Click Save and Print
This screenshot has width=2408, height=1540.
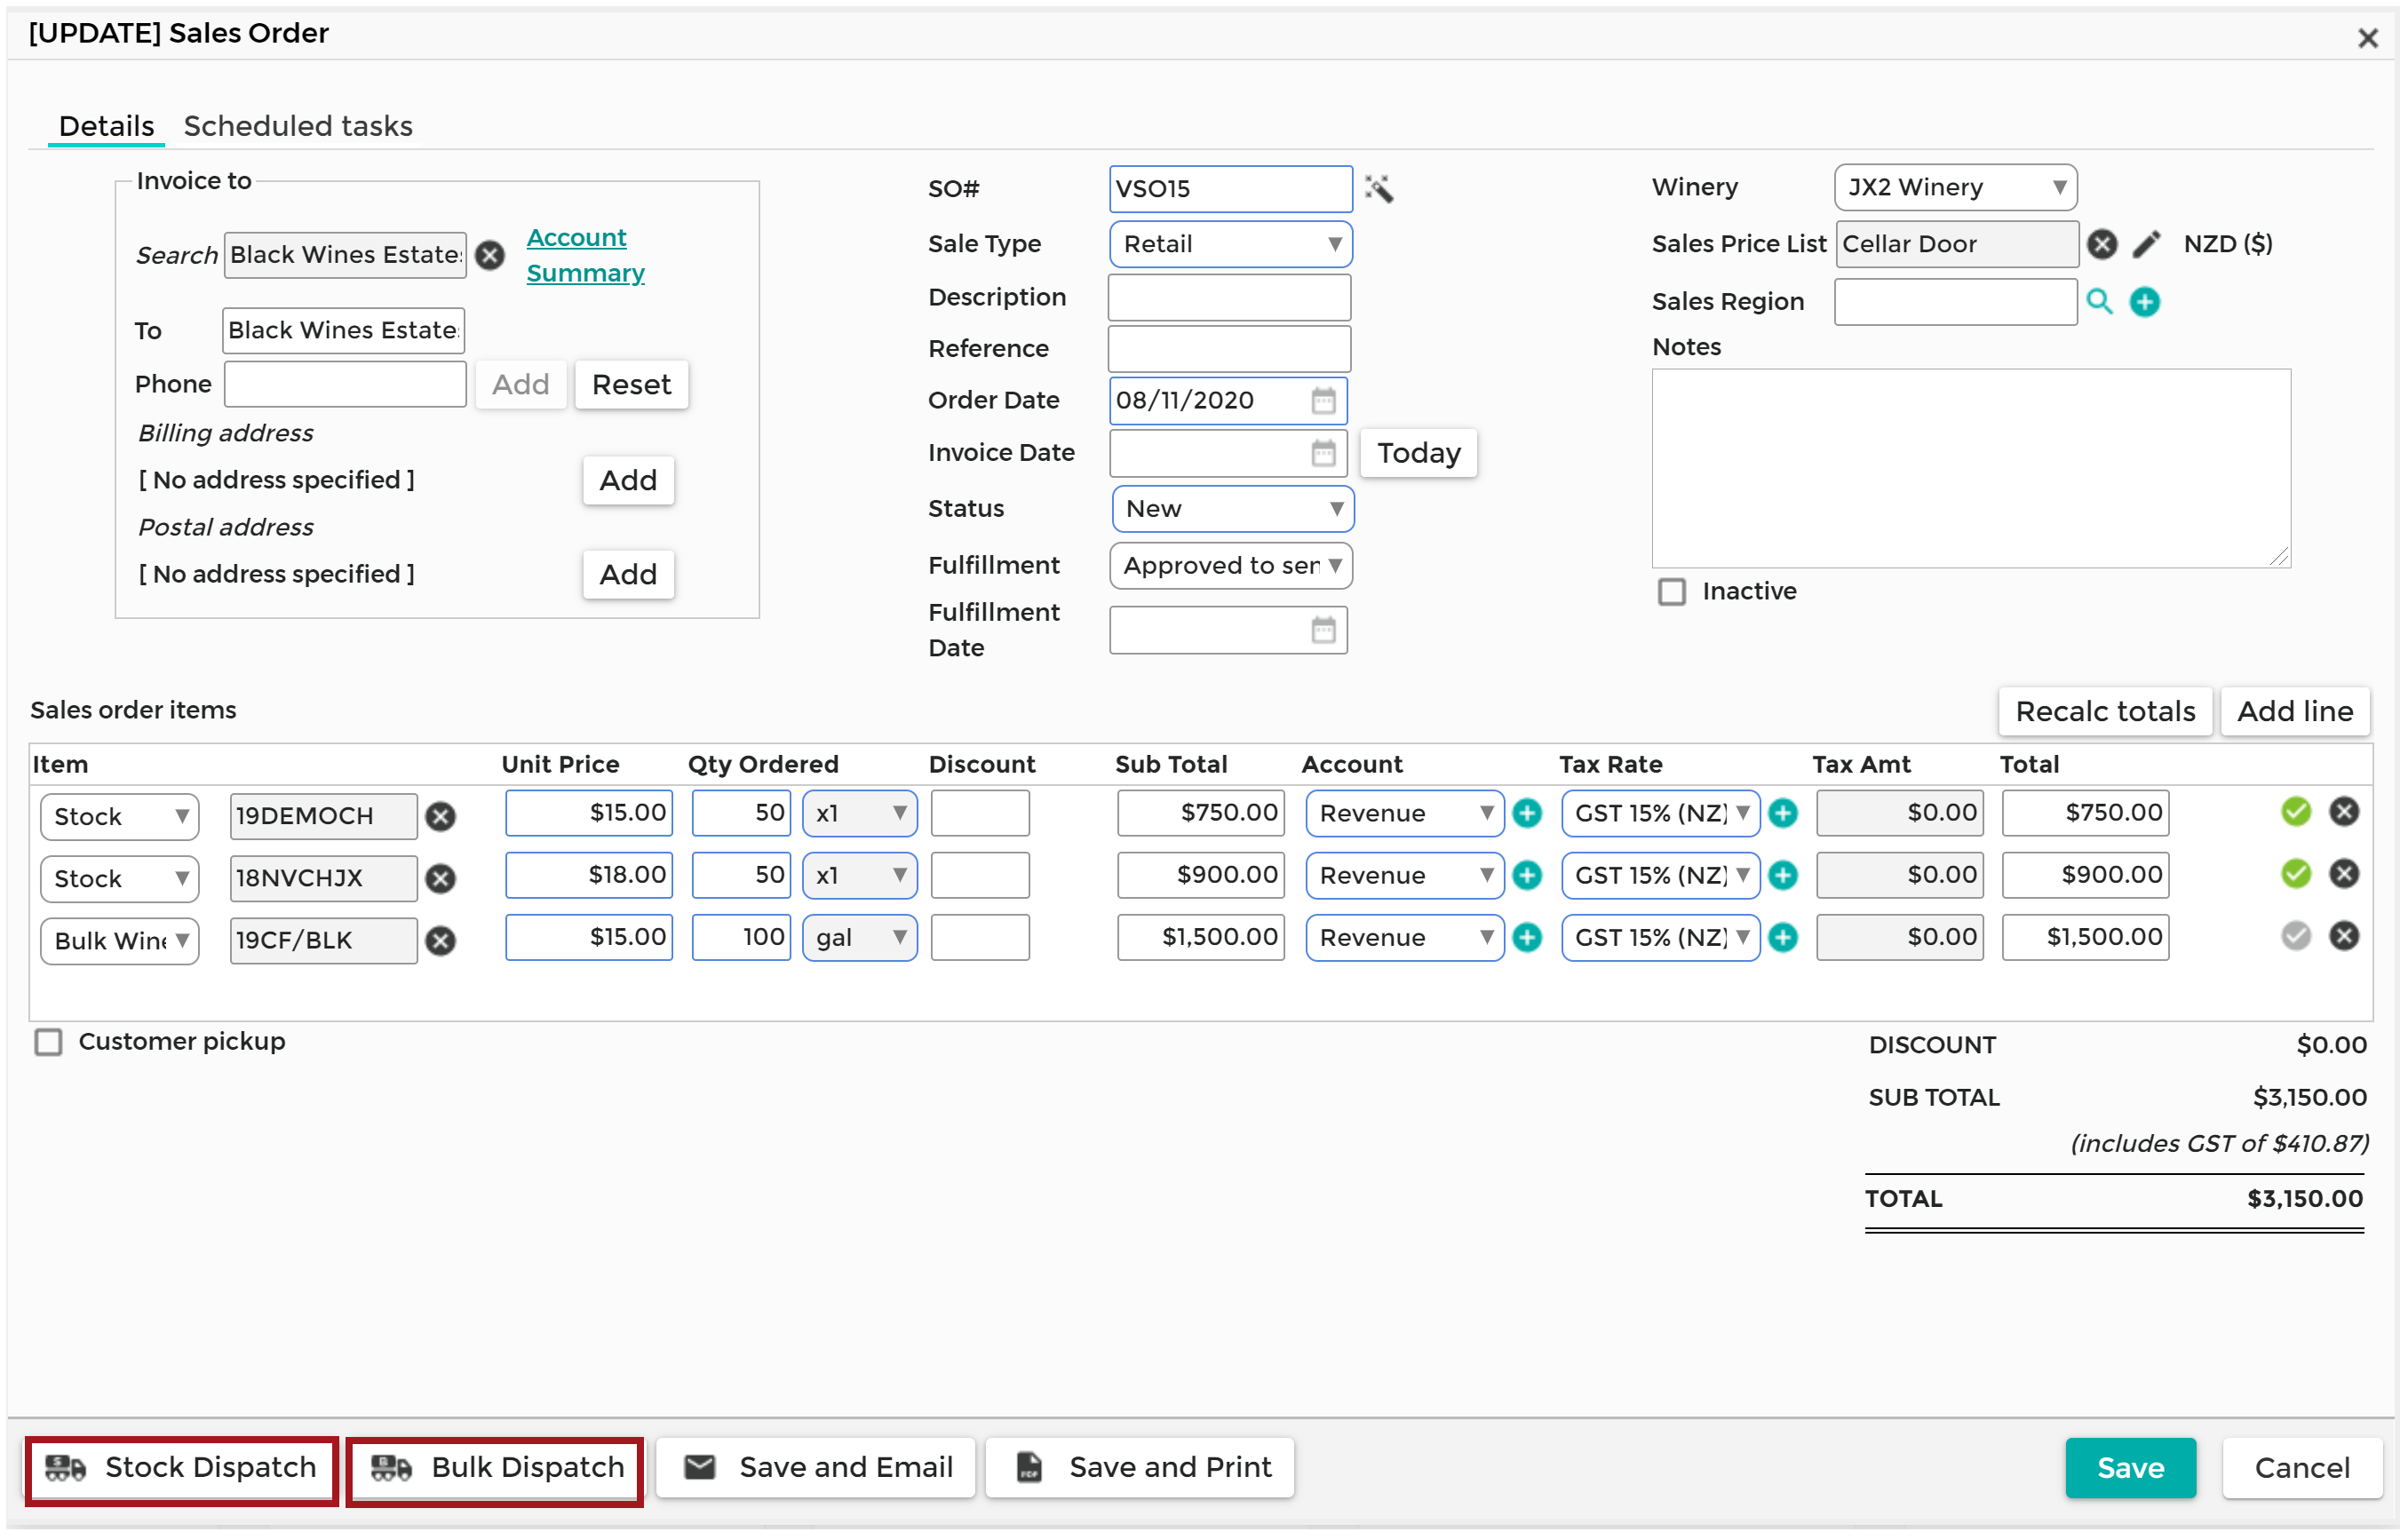(1140, 1467)
